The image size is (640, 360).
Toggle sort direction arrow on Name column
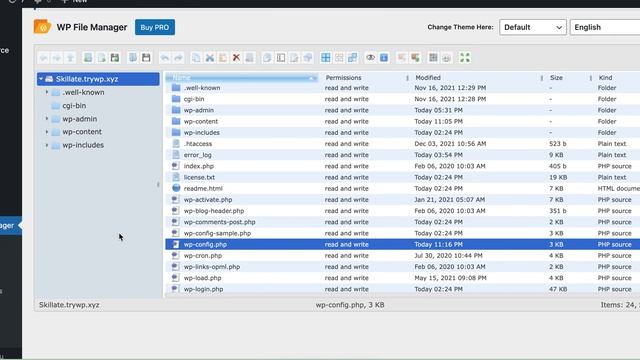[x=312, y=78]
